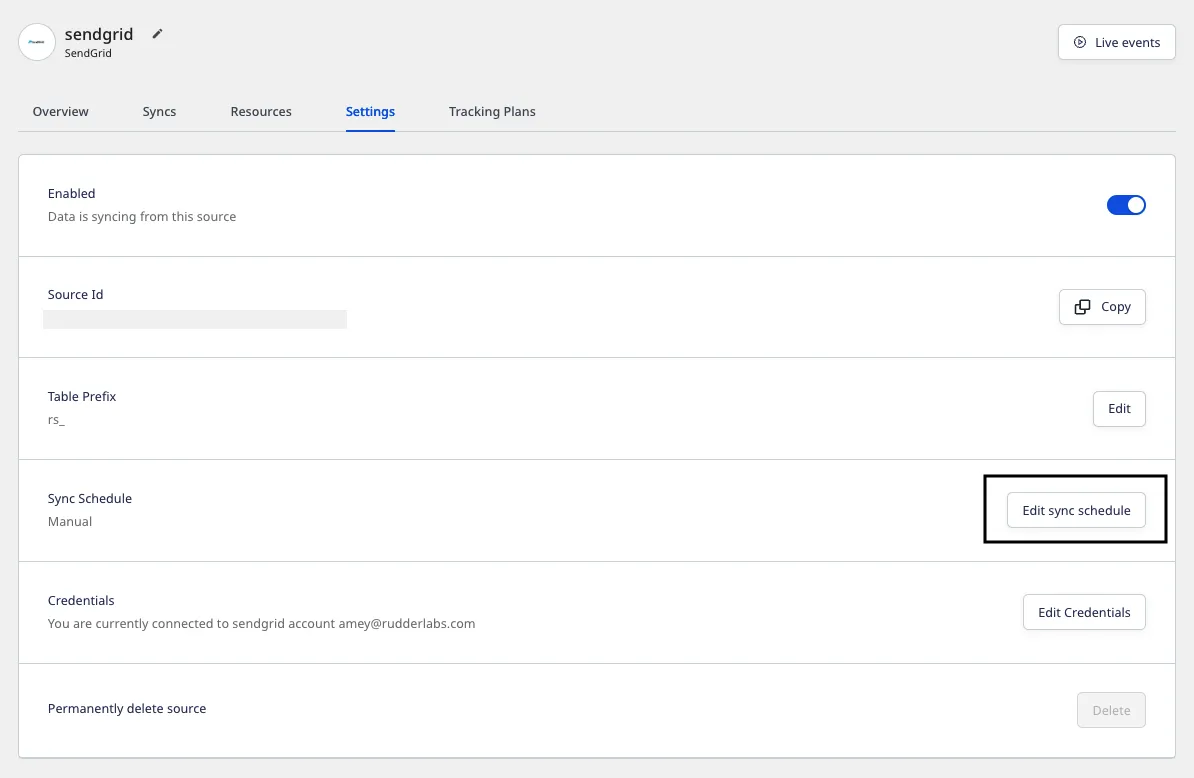Click the sendgrid source name heading
The width and height of the screenshot is (1194, 778).
pyautogui.click(x=99, y=33)
